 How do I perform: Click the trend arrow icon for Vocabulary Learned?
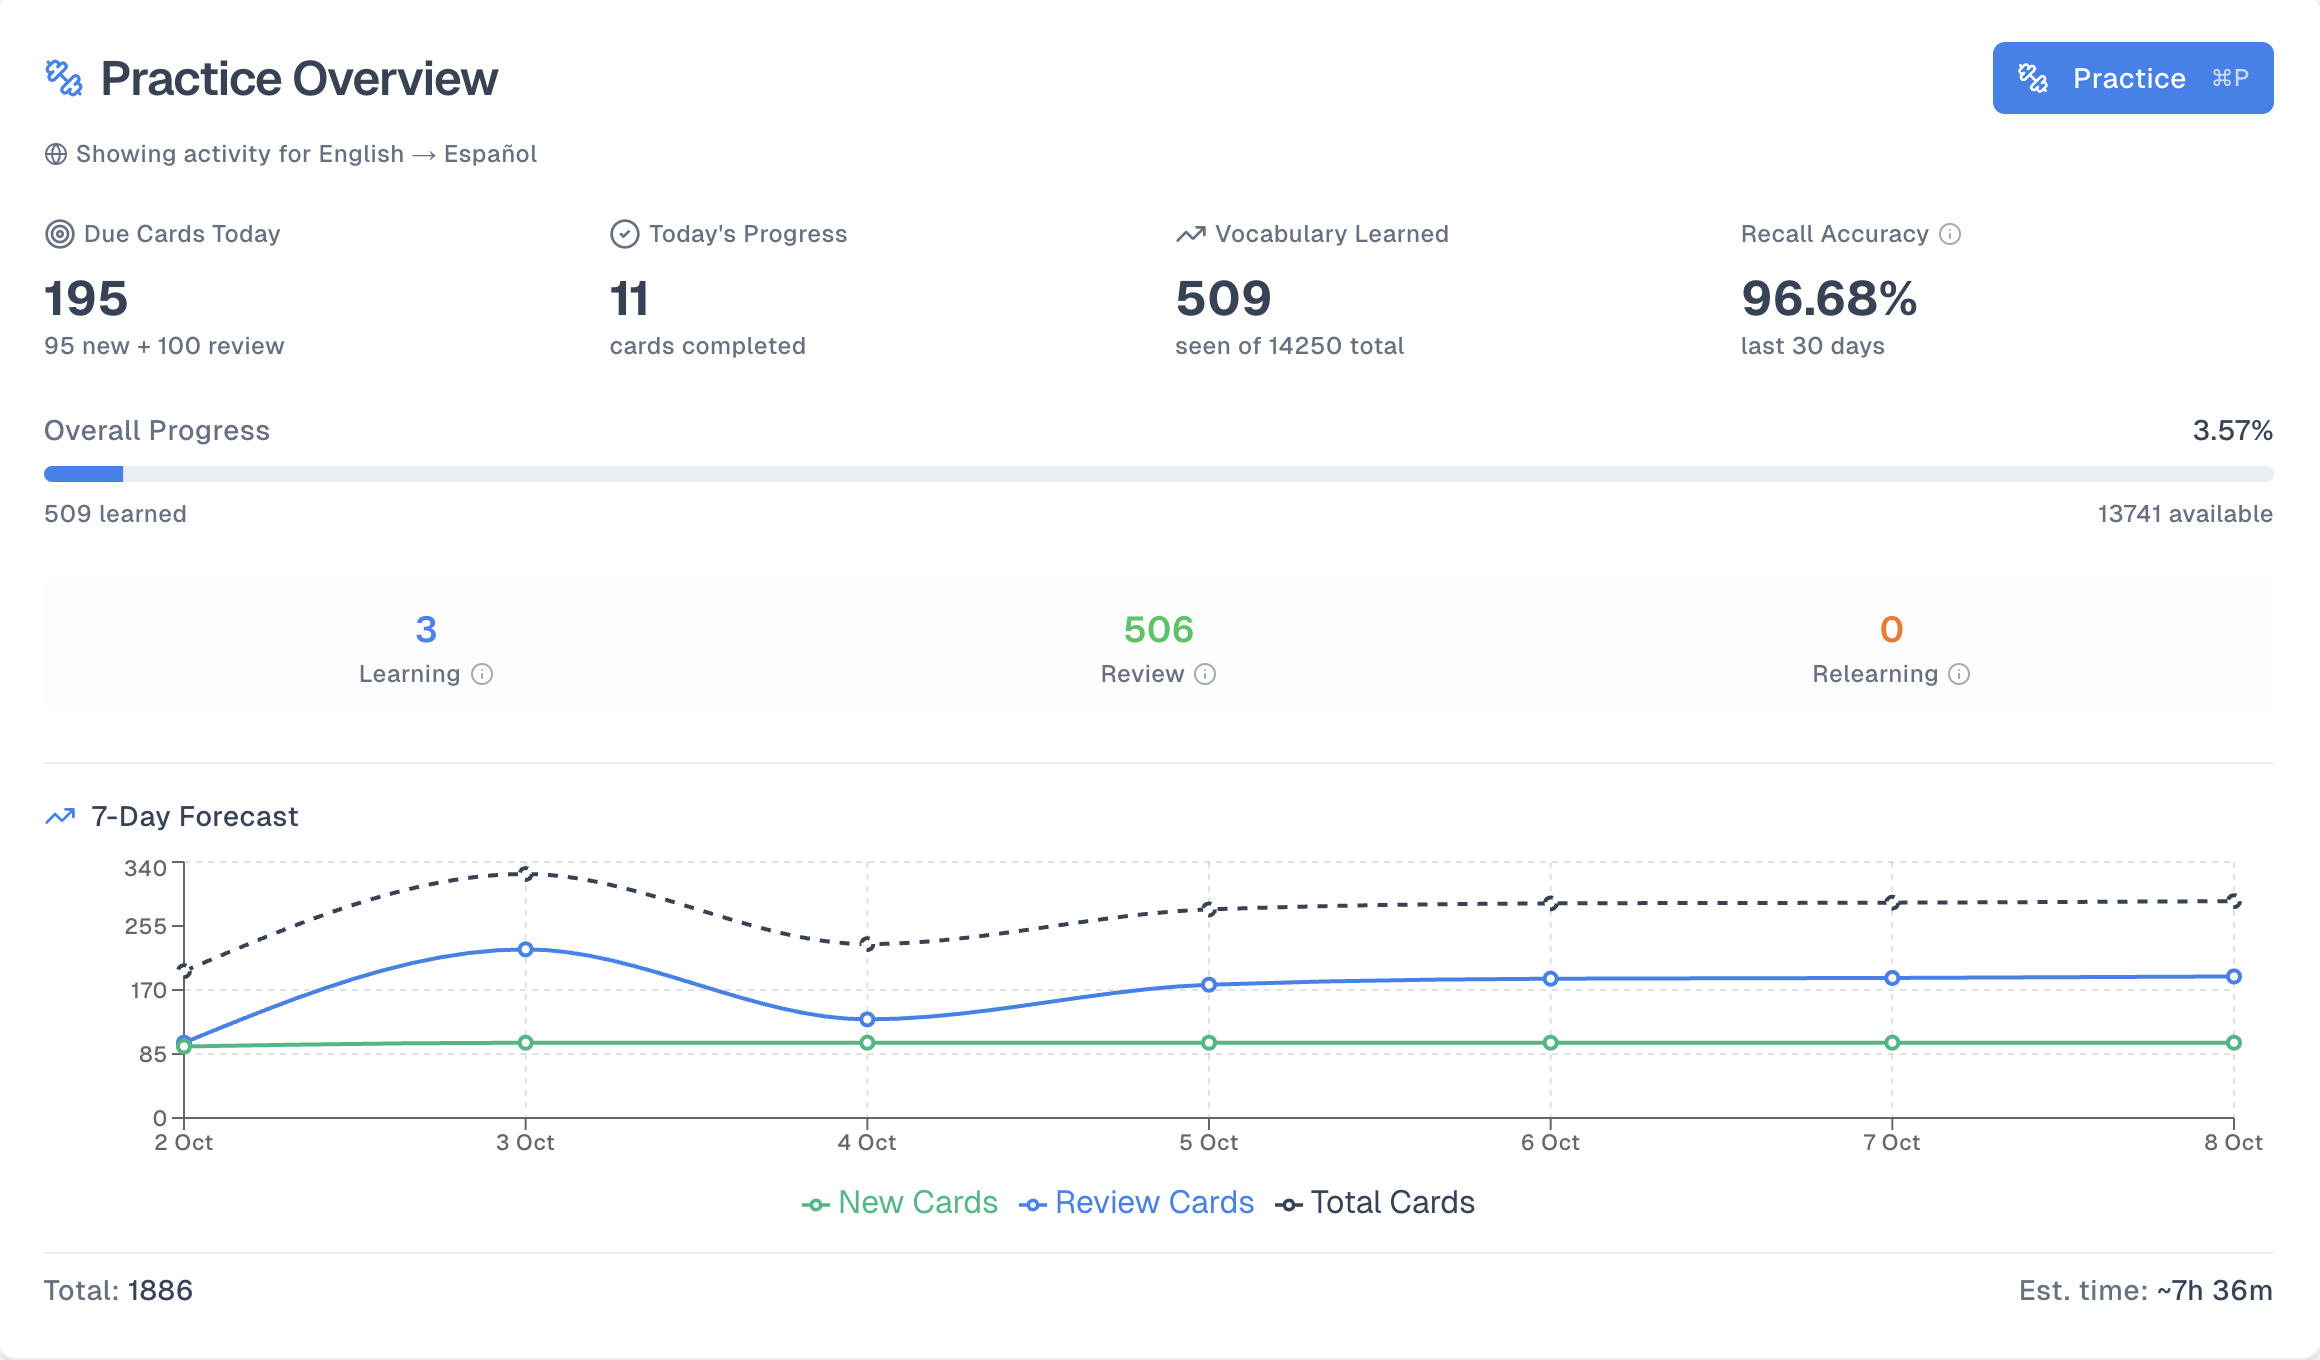pyautogui.click(x=1189, y=233)
